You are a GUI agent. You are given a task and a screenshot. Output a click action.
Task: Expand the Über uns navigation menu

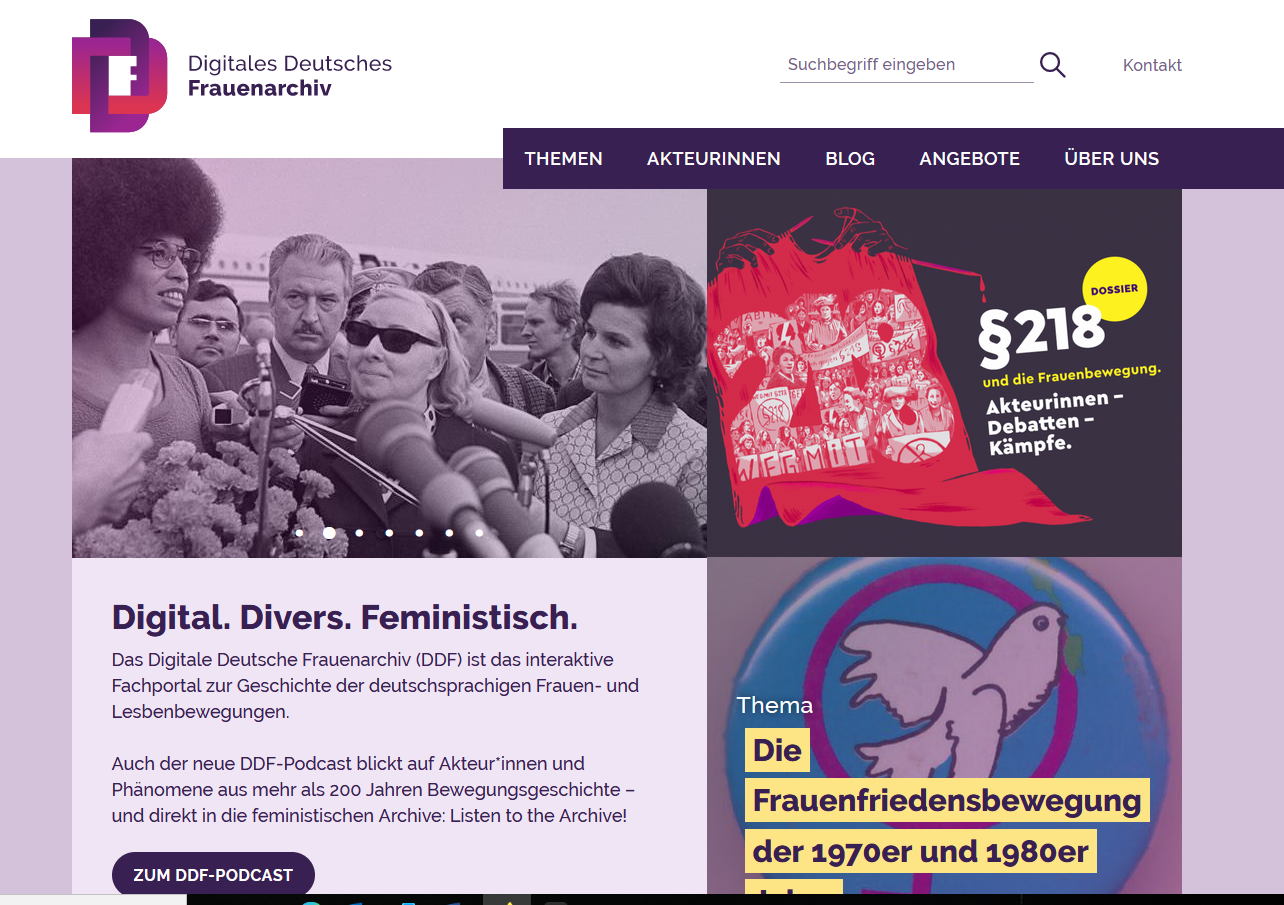pyautogui.click(x=1112, y=159)
